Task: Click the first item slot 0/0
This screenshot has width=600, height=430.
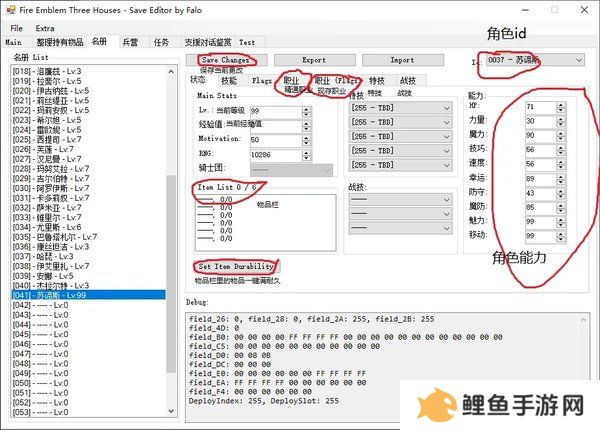Action: click(x=215, y=200)
